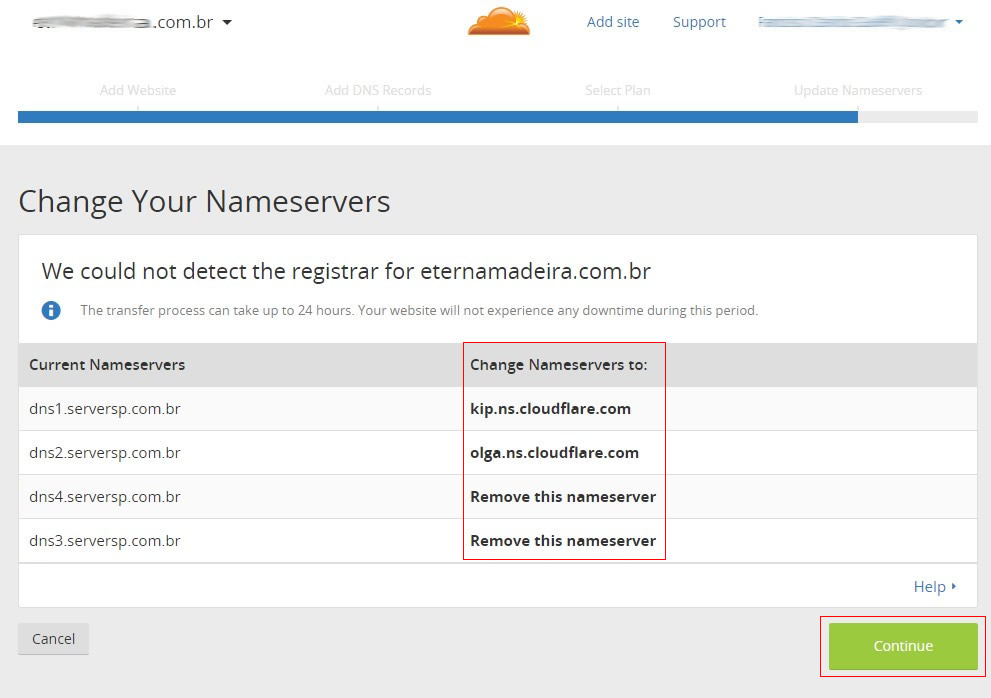Select the Add Website step
The width and height of the screenshot is (991, 698).
click(138, 90)
